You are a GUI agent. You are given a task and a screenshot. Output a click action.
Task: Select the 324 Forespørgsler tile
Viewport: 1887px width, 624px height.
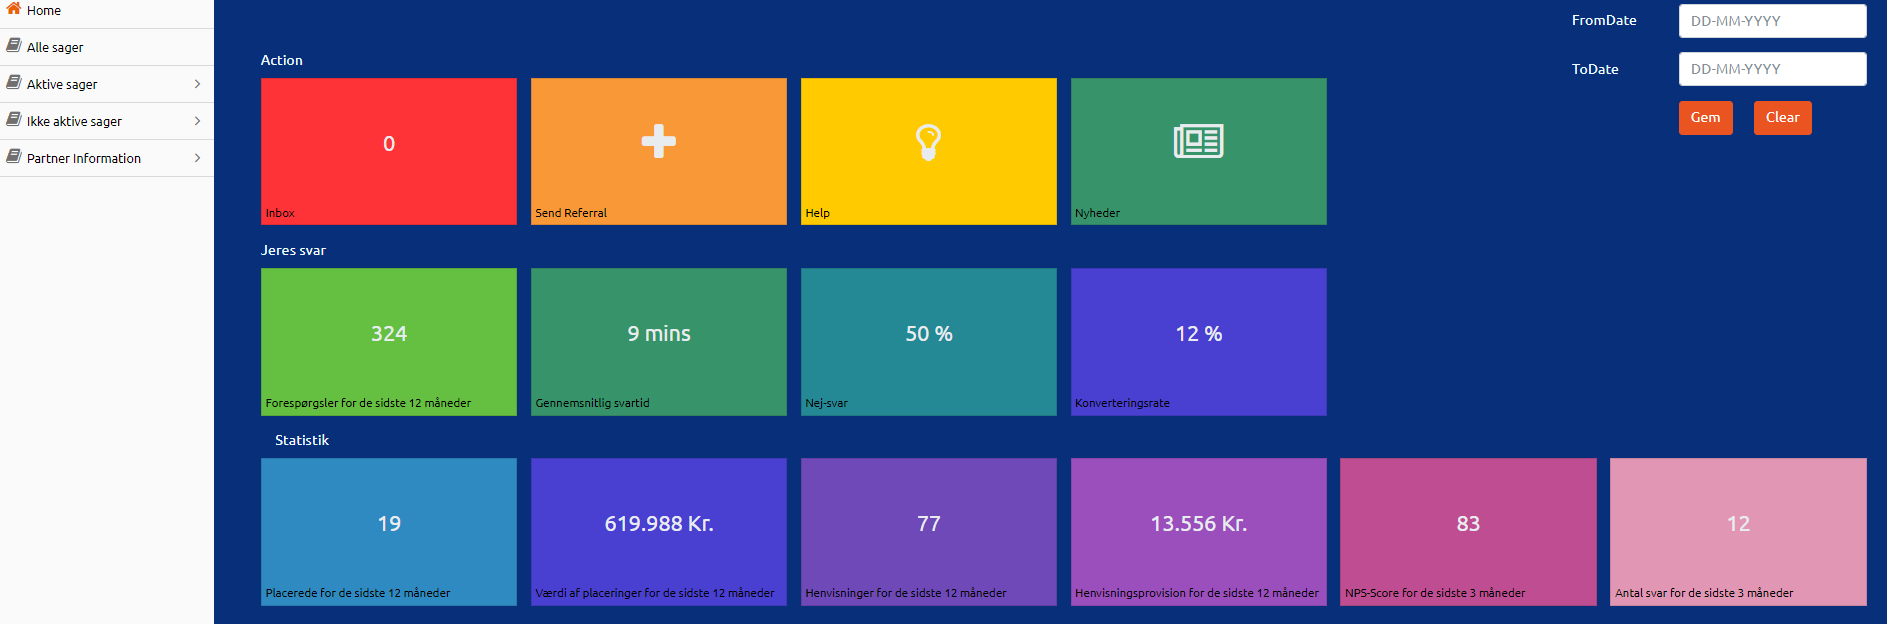click(388, 341)
